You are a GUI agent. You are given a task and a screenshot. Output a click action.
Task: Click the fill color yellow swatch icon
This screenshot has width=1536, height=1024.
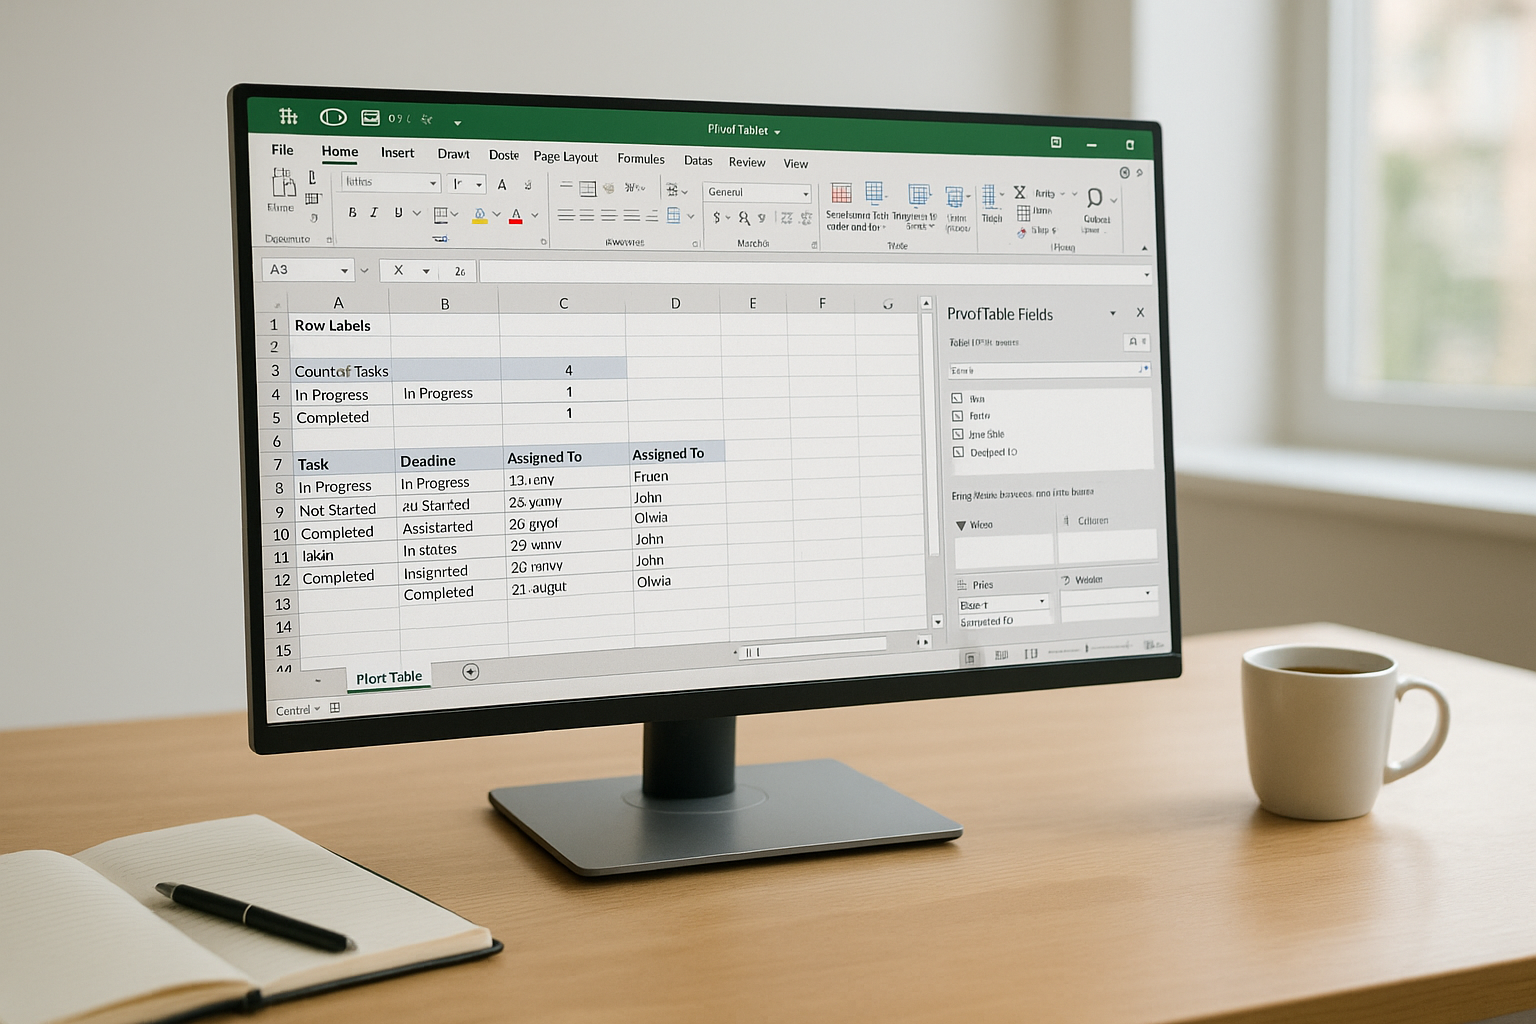click(479, 215)
